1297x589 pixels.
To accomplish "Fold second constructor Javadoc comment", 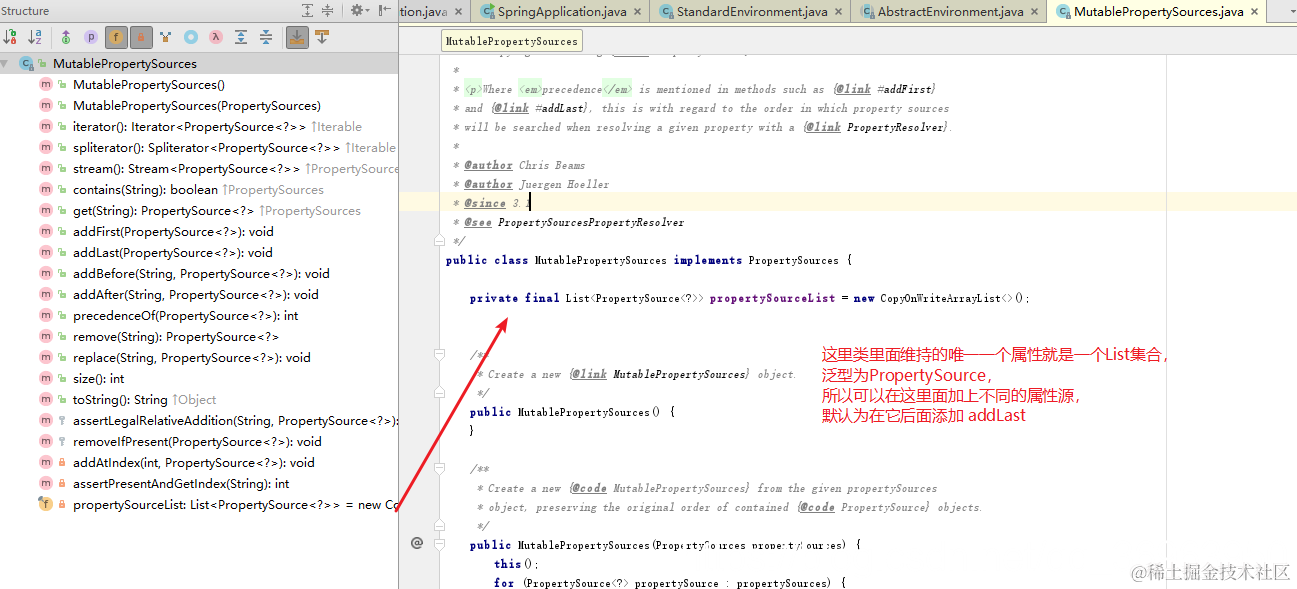I will [438, 469].
